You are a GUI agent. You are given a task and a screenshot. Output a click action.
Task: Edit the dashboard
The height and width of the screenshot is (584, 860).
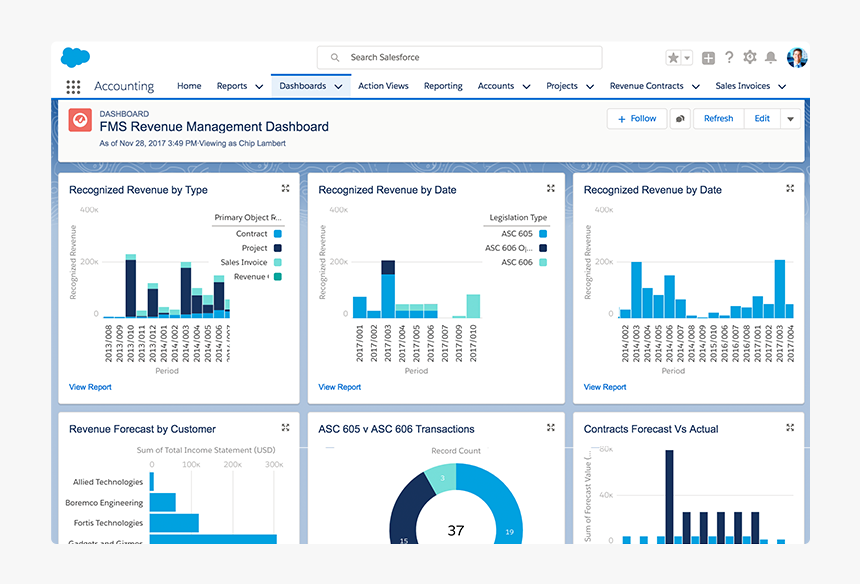click(x=762, y=118)
